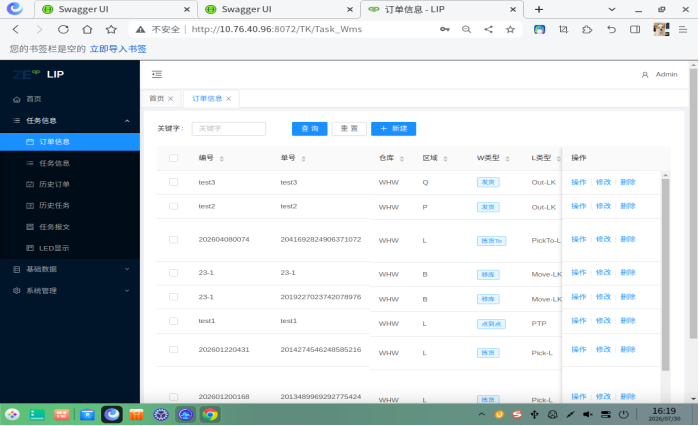The width and height of the screenshot is (699, 426).
Task: Click the browser back arrow
Action: 16,29
